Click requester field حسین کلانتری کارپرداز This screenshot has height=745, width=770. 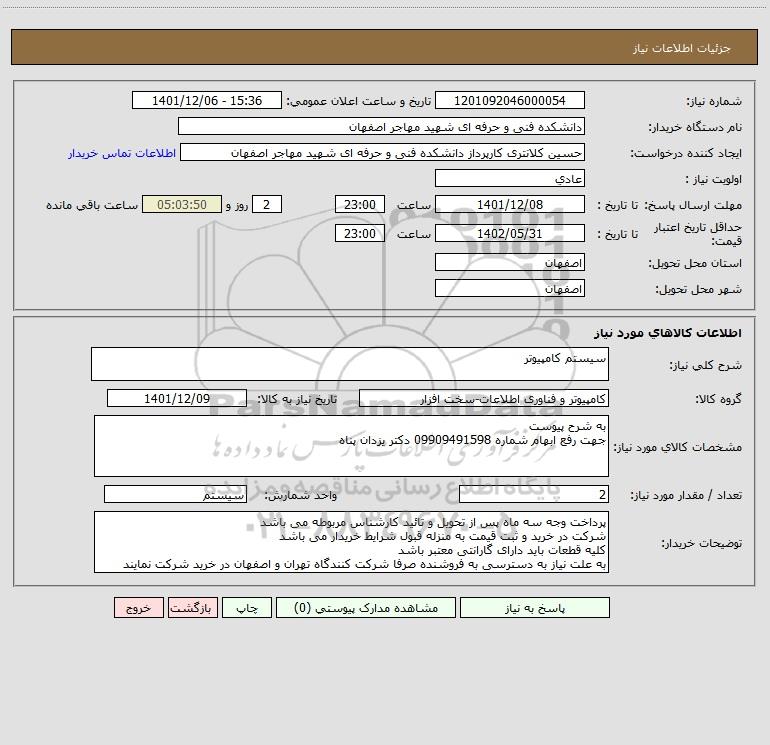point(382,152)
